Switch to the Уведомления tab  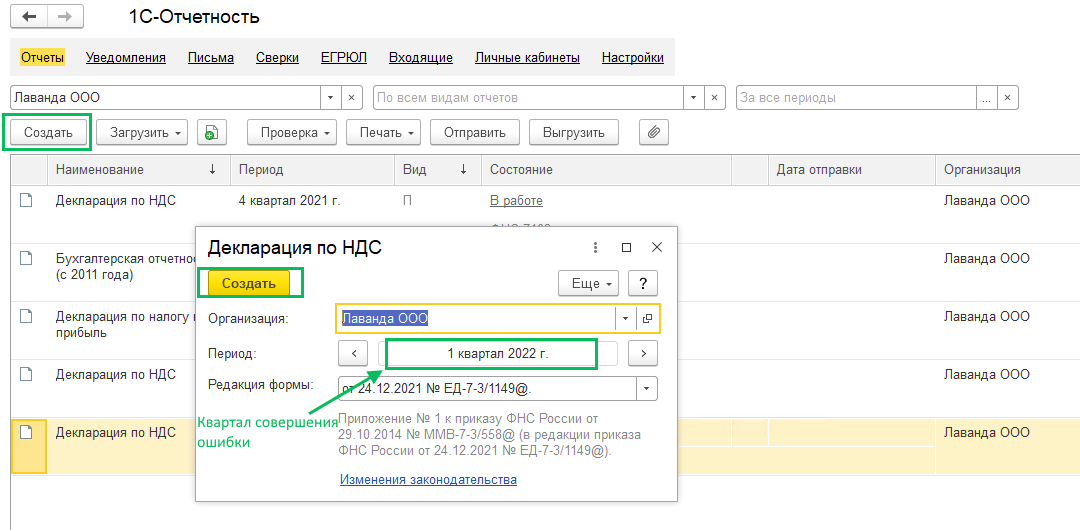tap(125, 58)
